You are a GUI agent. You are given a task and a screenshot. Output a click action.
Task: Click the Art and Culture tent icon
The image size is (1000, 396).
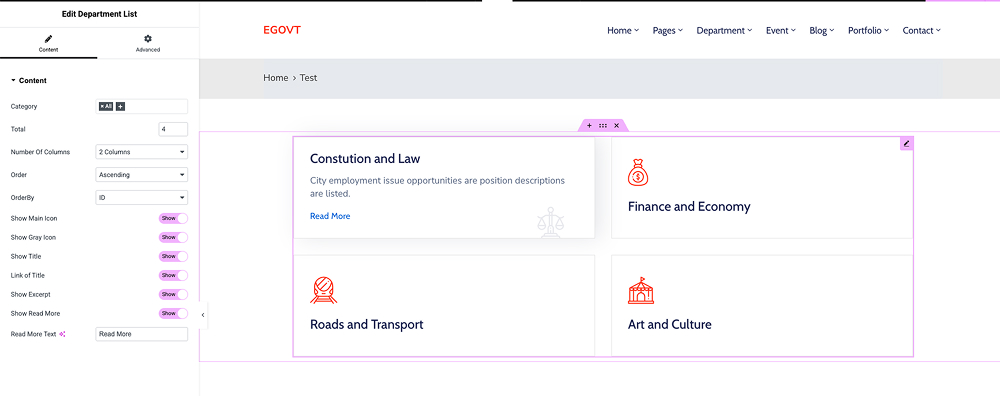[x=641, y=291]
